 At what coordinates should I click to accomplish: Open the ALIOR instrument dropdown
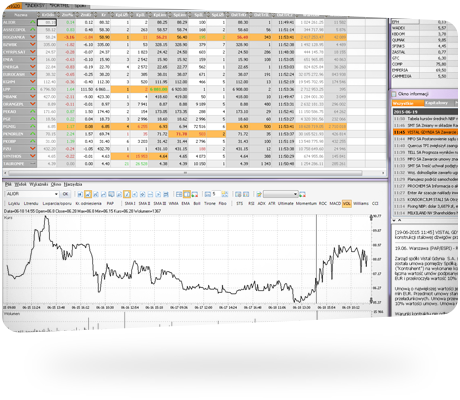(56, 194)
